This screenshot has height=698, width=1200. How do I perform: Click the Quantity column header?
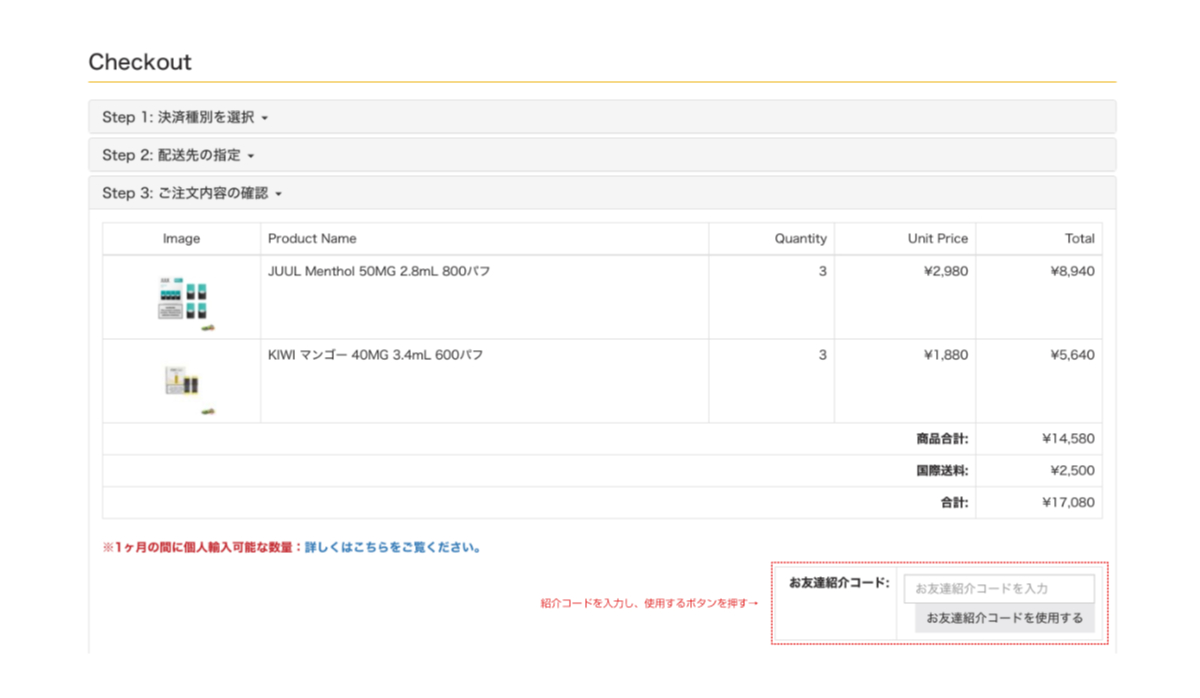point(800,239)
